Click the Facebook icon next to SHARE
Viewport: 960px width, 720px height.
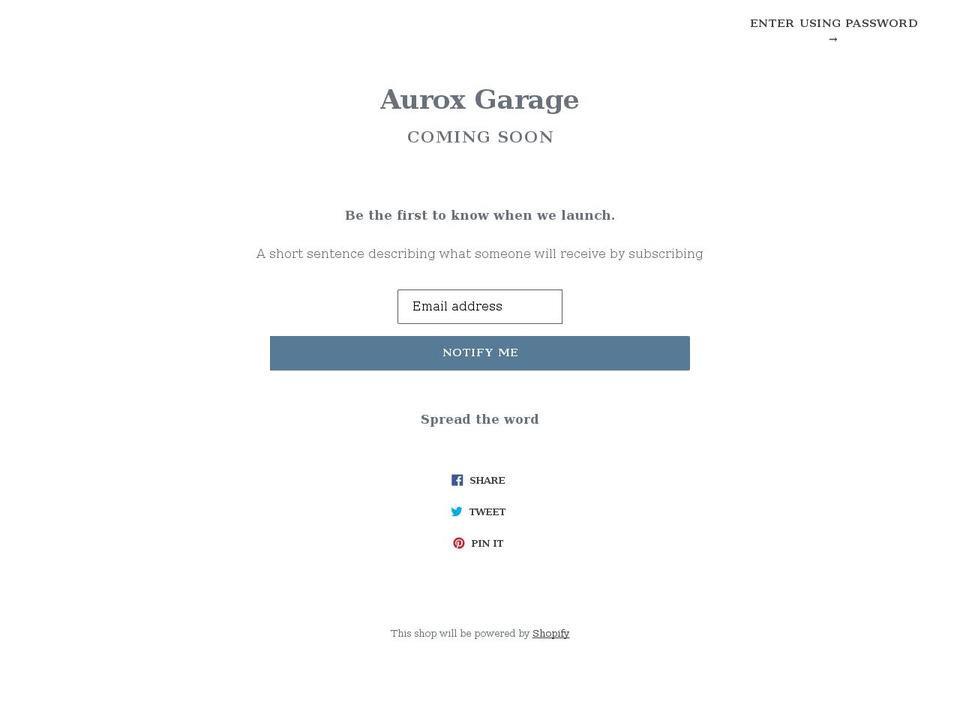pos(457,480)
